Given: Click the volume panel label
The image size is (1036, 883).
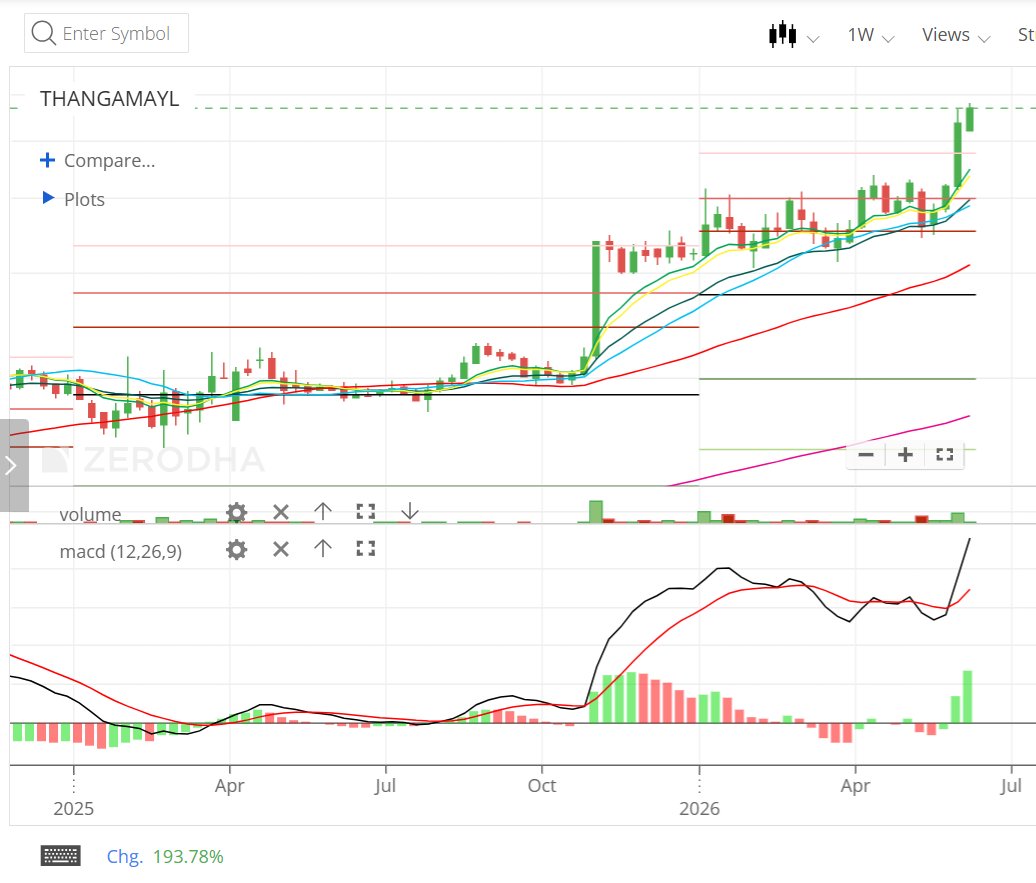Looking at the screenshot, I should pyautogui.click(x=91, y=514).
